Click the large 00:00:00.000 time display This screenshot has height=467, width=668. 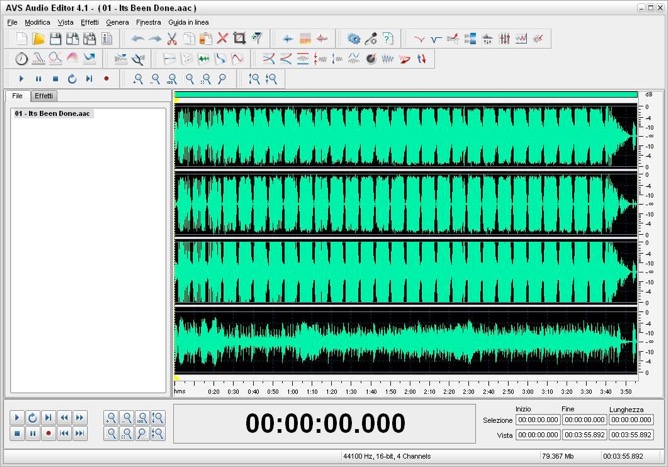[x=325, y=423]
